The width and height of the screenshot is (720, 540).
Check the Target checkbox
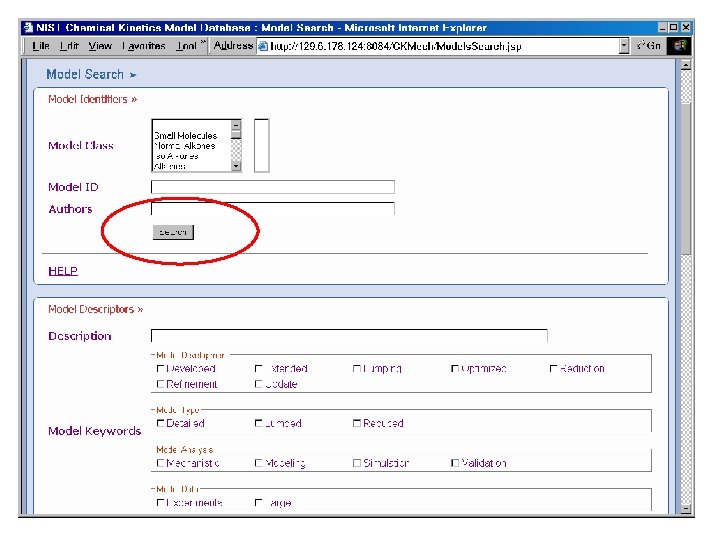(259, 503)
